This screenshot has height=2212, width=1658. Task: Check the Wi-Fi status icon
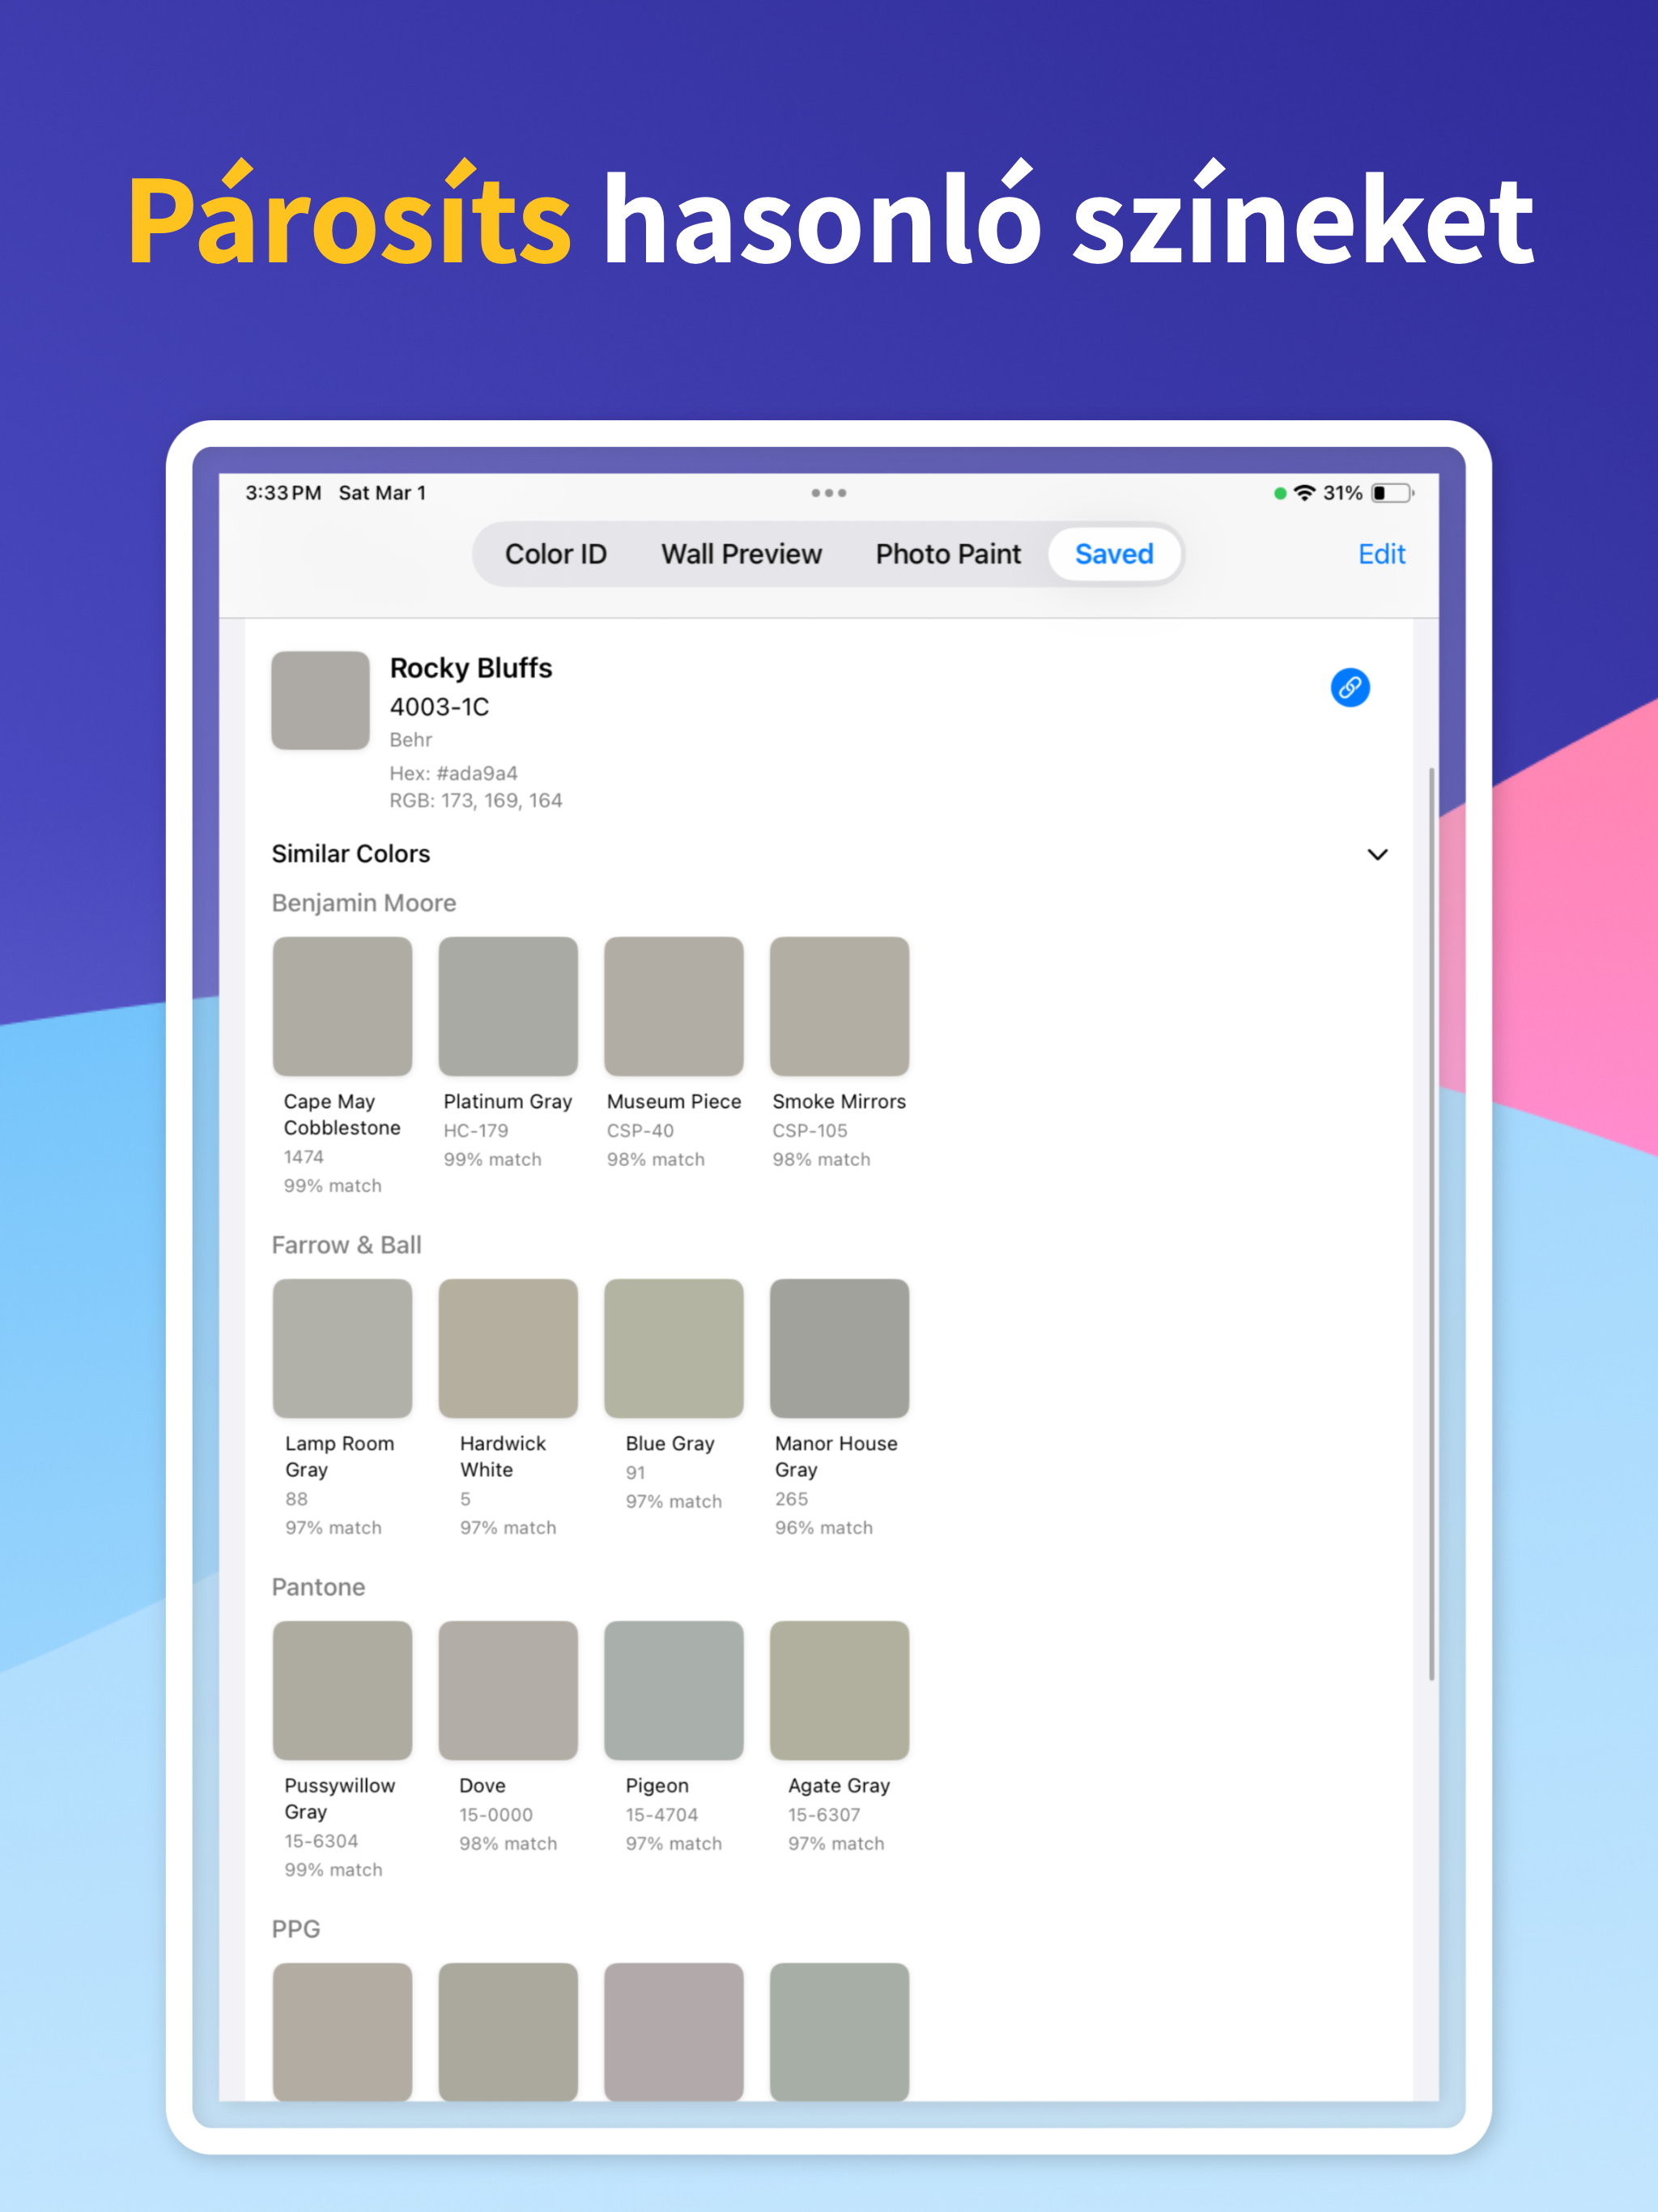click(x=1303, y=493)
